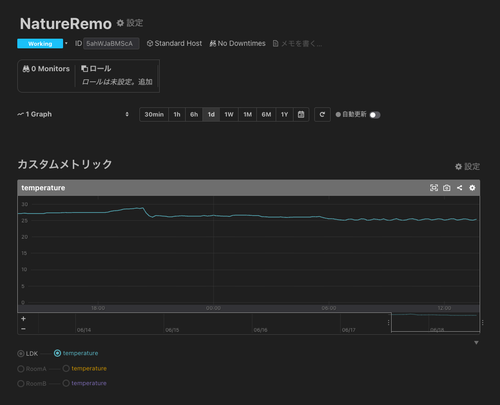500x405 pixels.
Task: Click the camera snapshot icon on temperature graph
Action: pos(447,188)
